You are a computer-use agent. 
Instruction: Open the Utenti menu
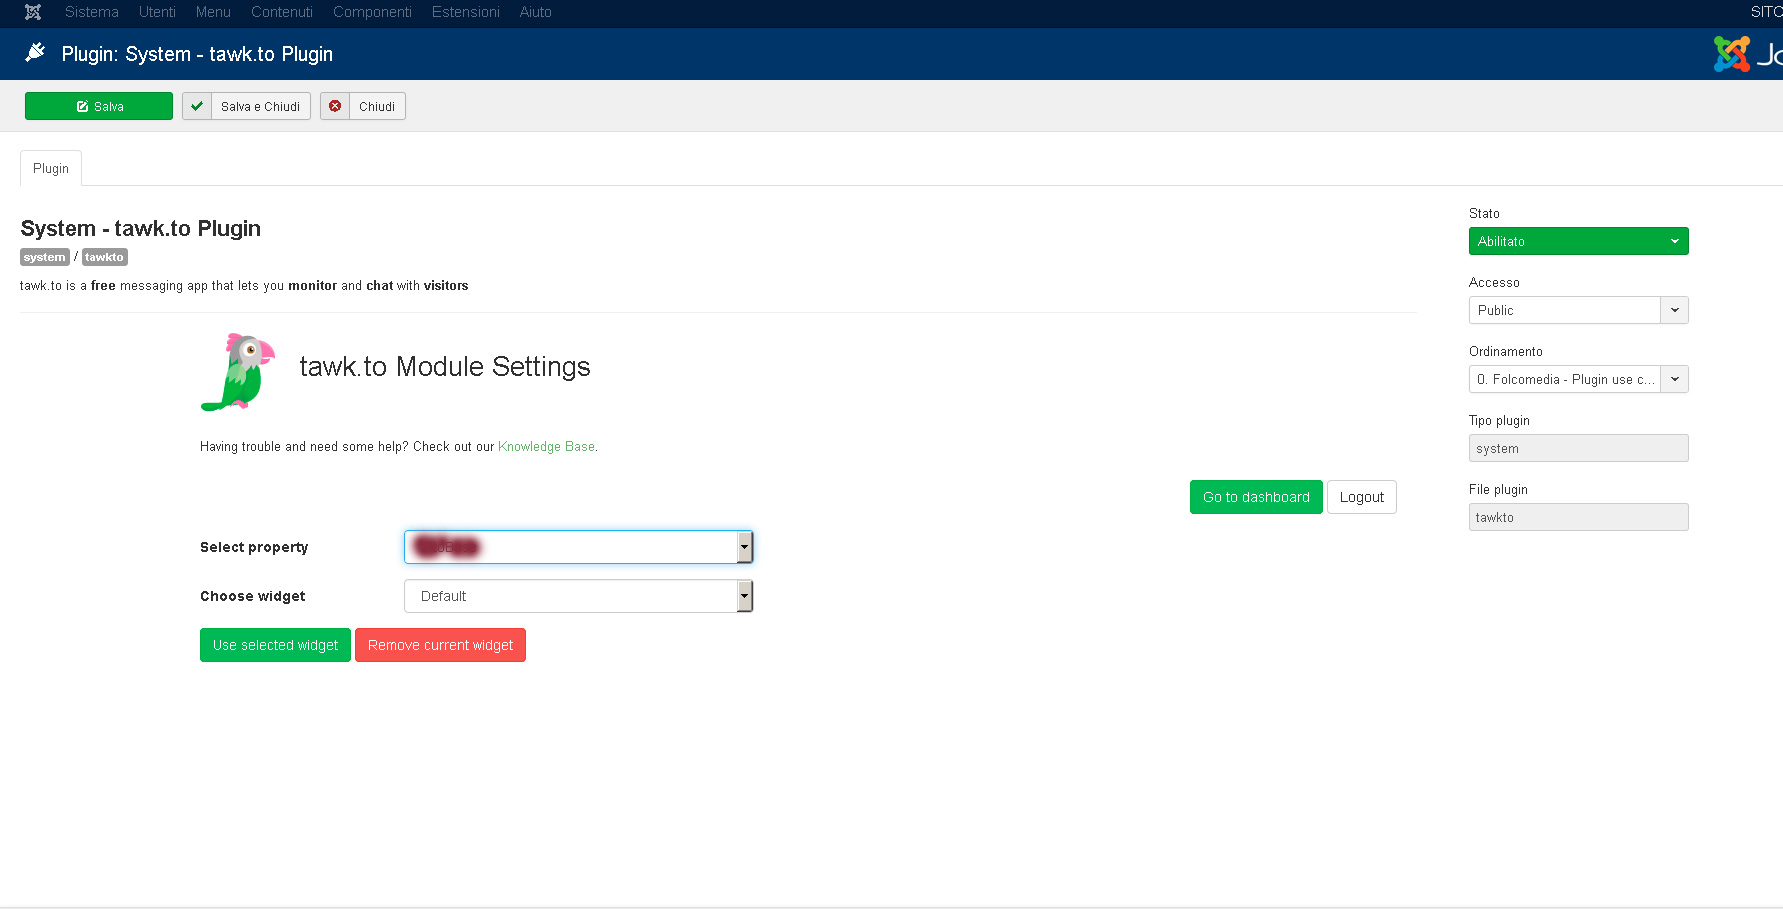coord(157,12)
